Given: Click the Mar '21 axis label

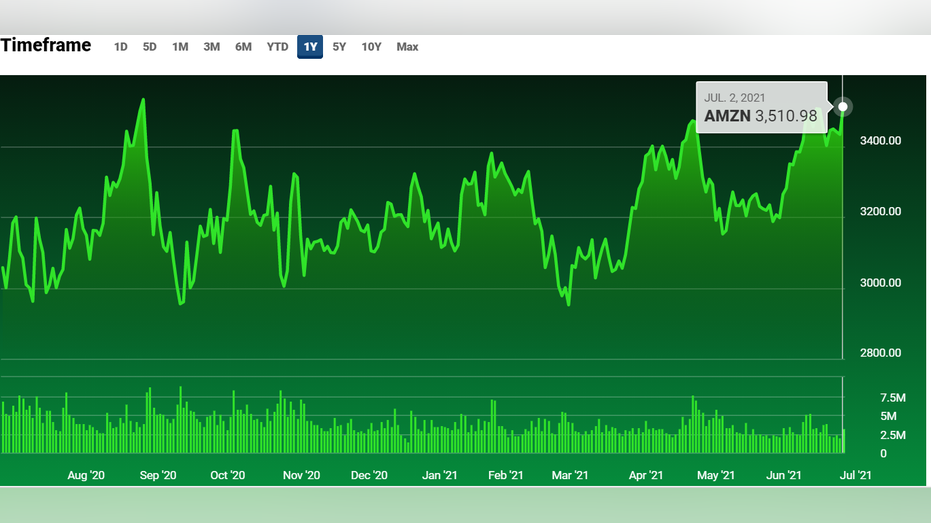Looking at the screenshot, I should pyautogui.click(x=570, y=476).
